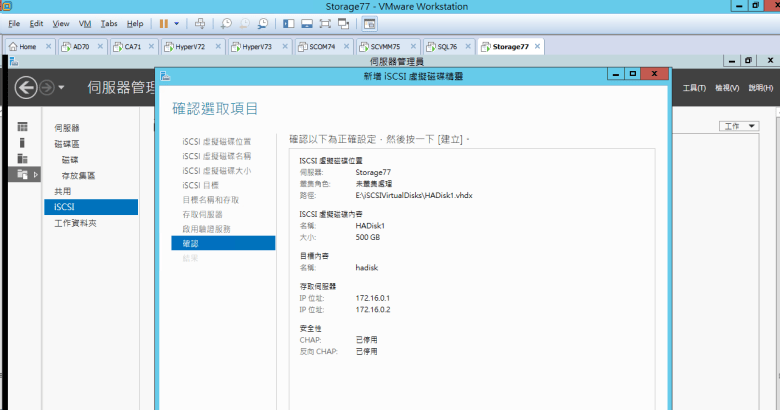Open the 工具(T) menu
780x410 pixels.
(x=694, y=88)
